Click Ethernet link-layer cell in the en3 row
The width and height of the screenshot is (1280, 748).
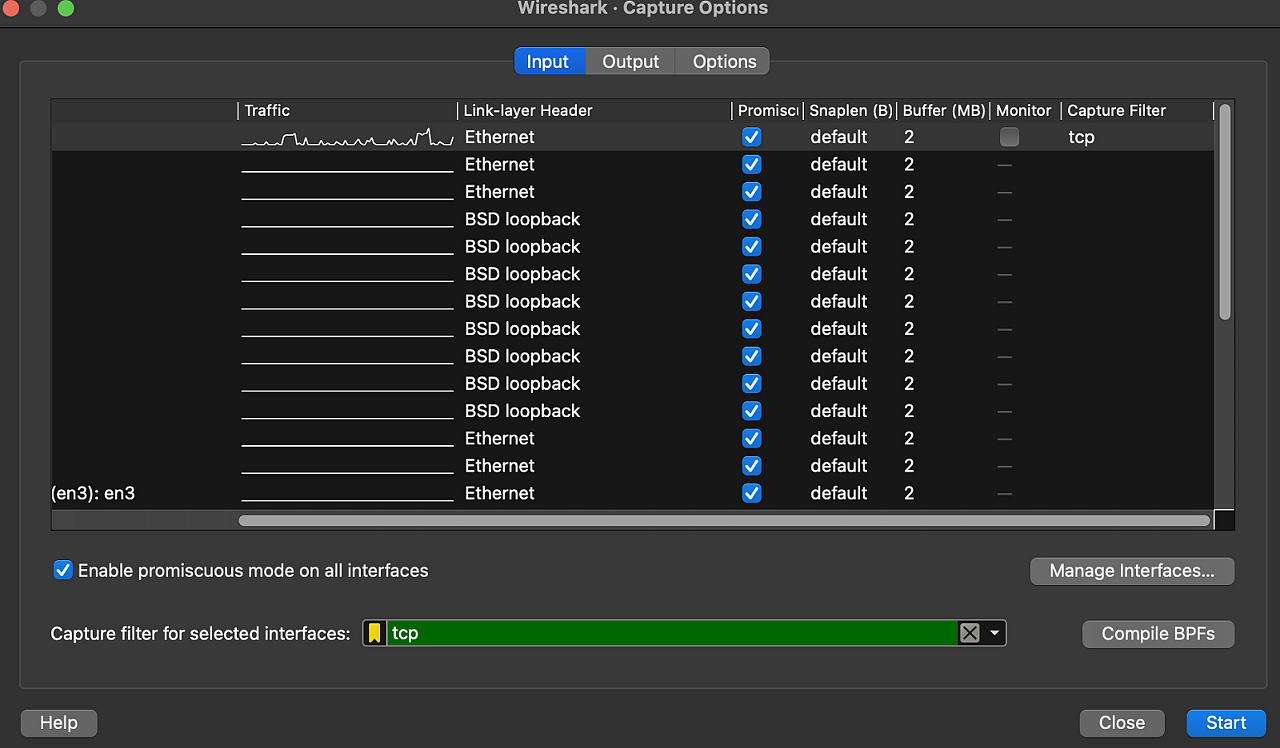tap(500, 493)
